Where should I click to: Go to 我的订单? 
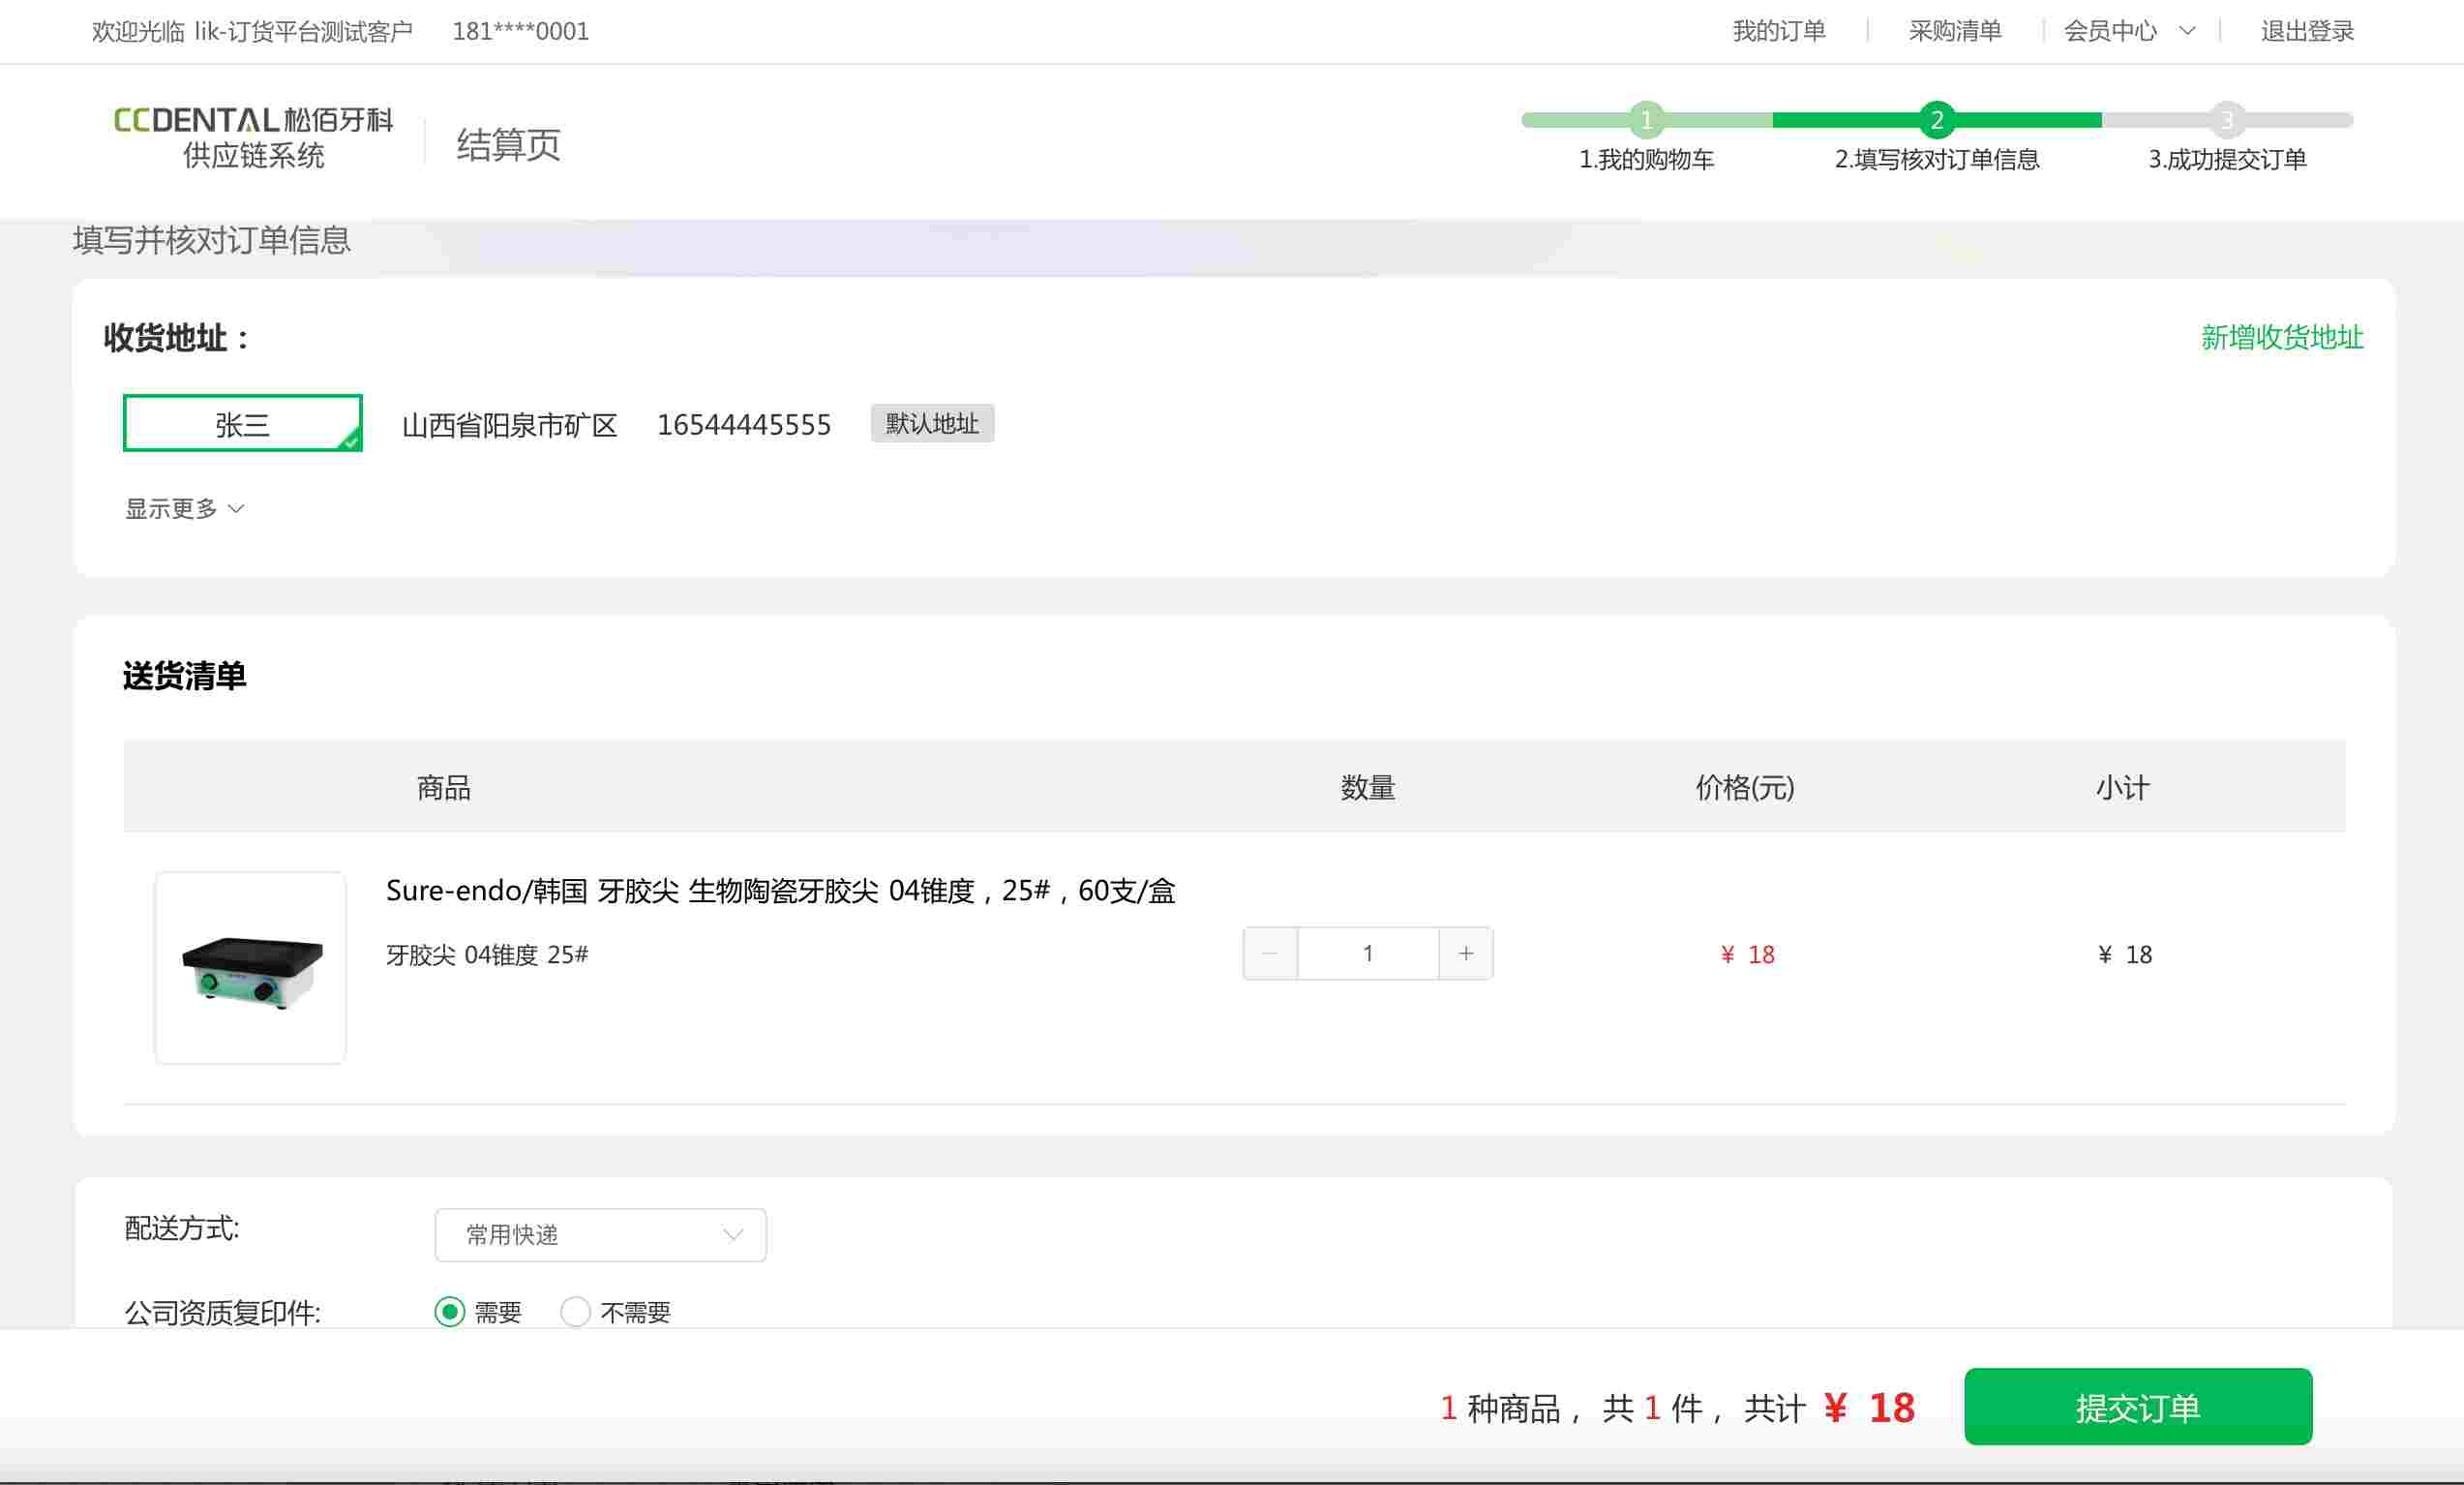coord(1779,31)
